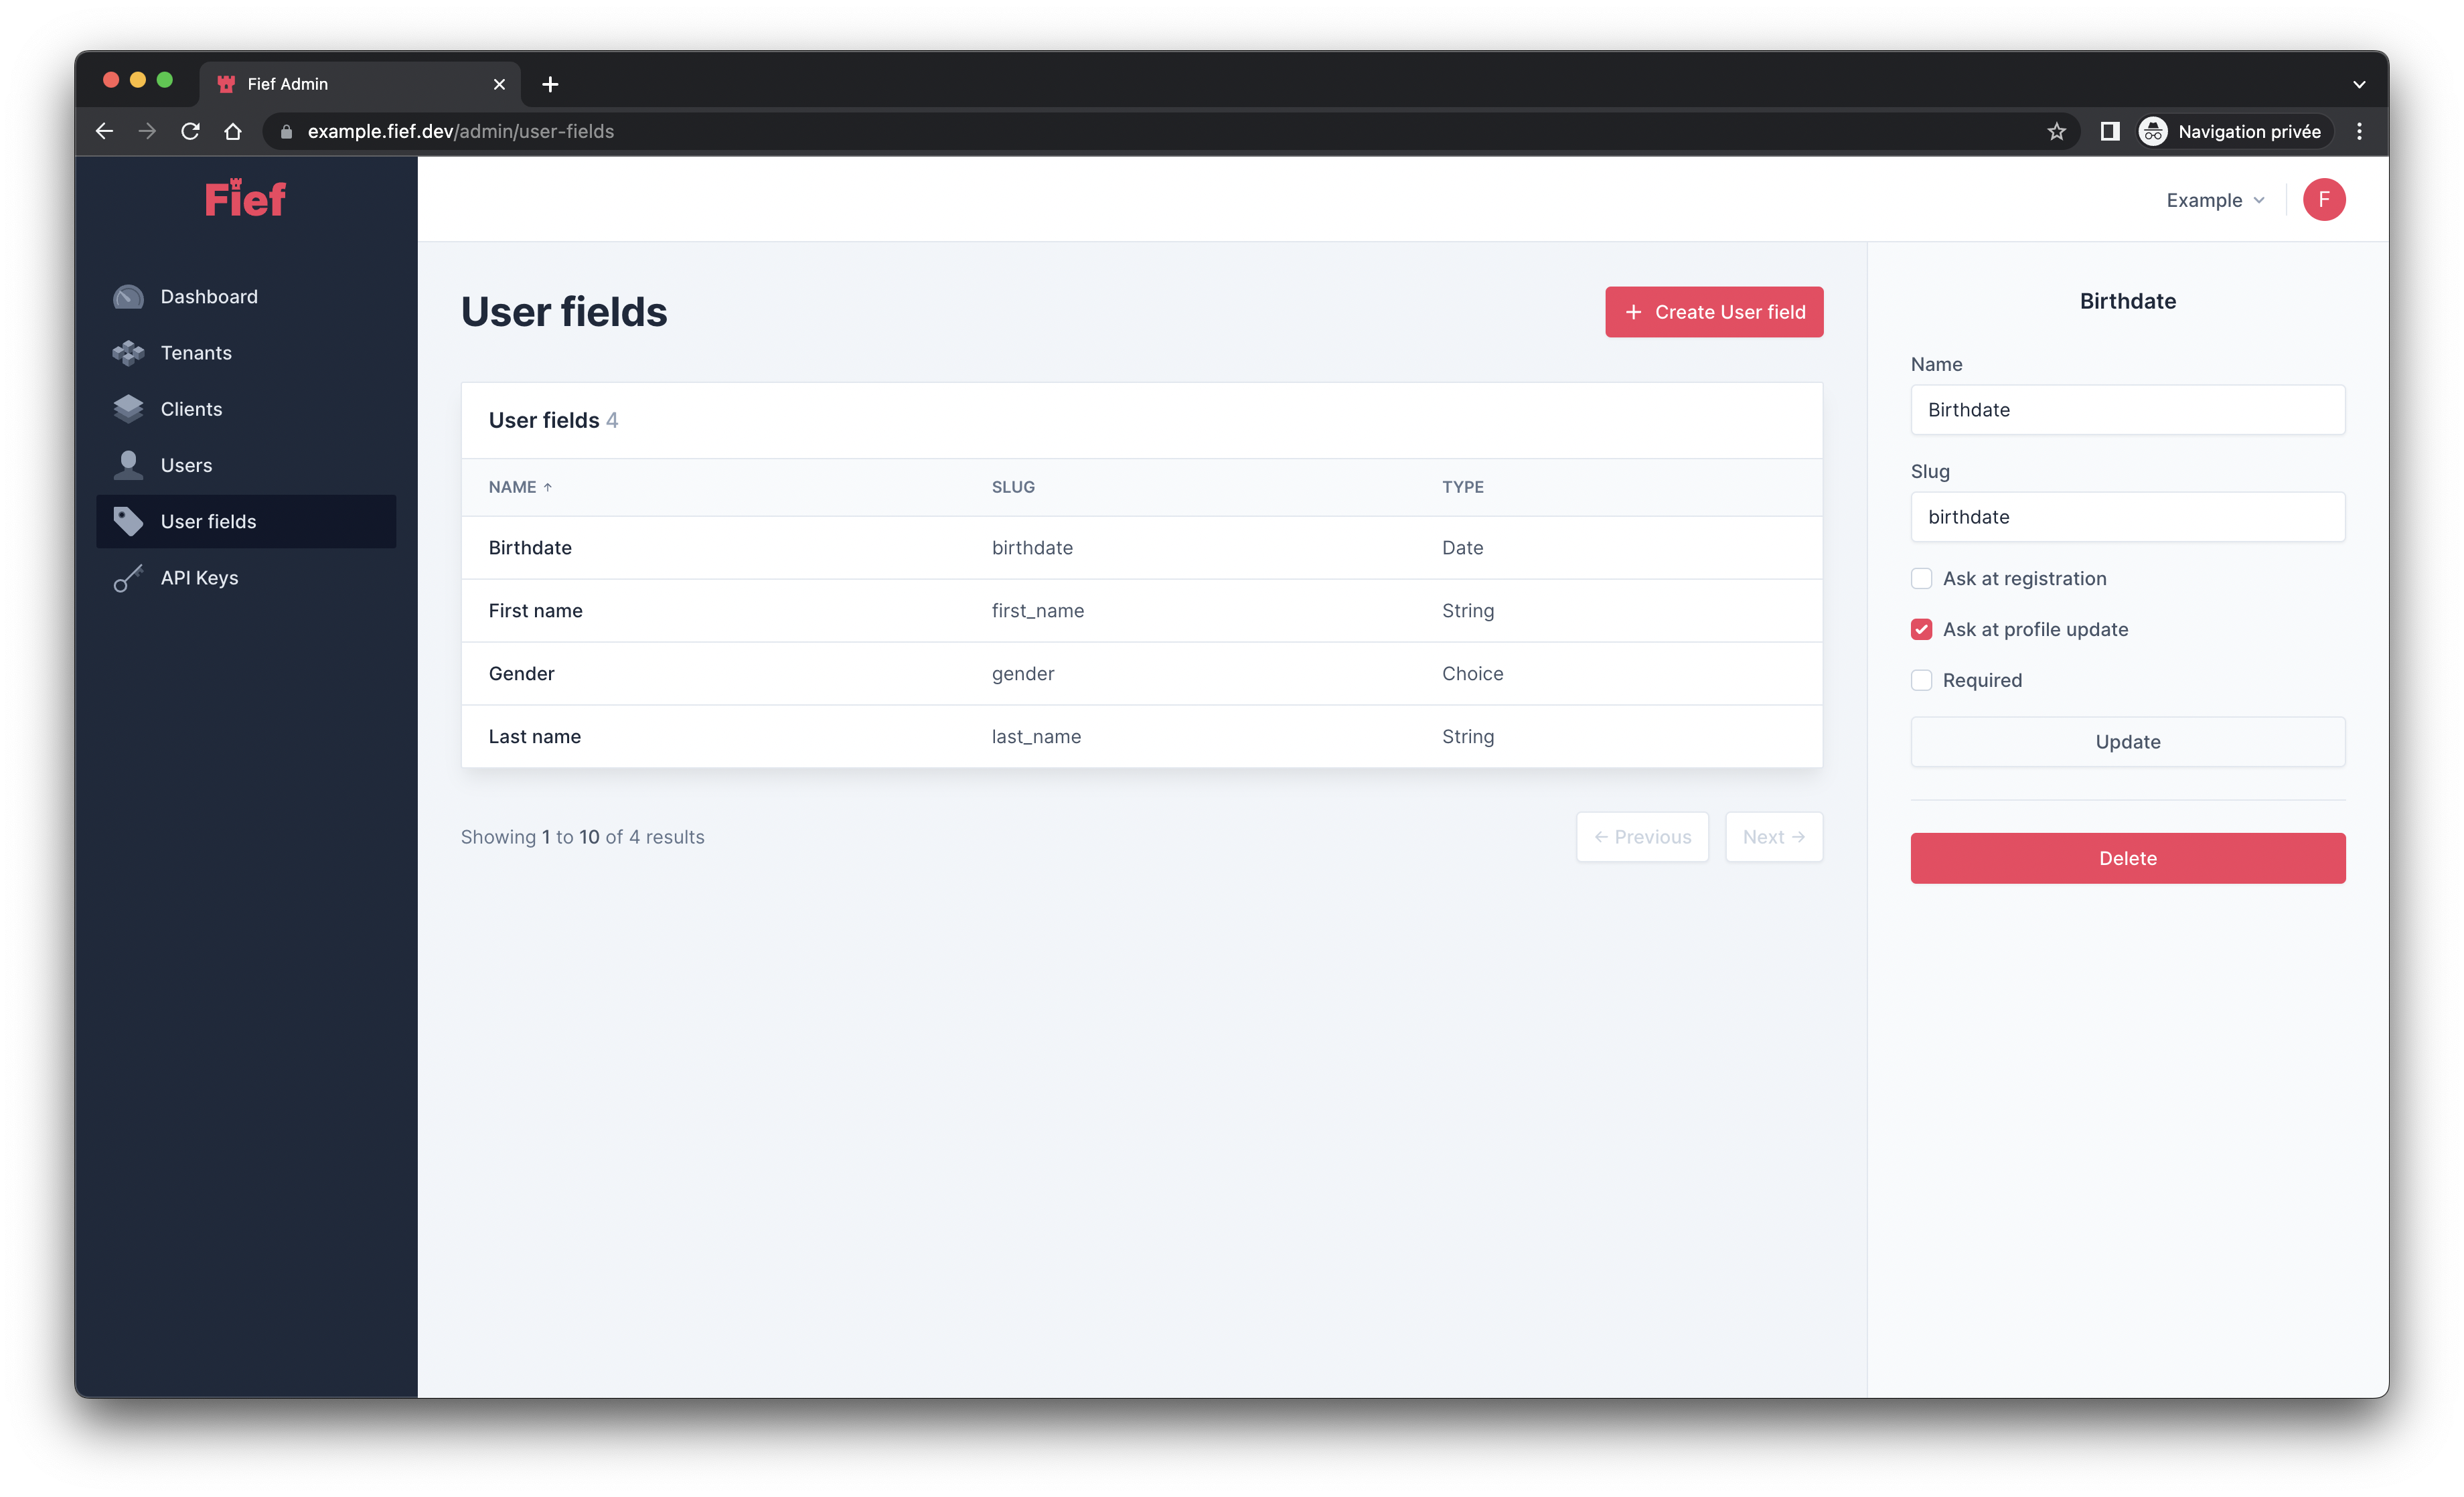
Task: Click the Choice type cell
Action: coord(1472,674)
